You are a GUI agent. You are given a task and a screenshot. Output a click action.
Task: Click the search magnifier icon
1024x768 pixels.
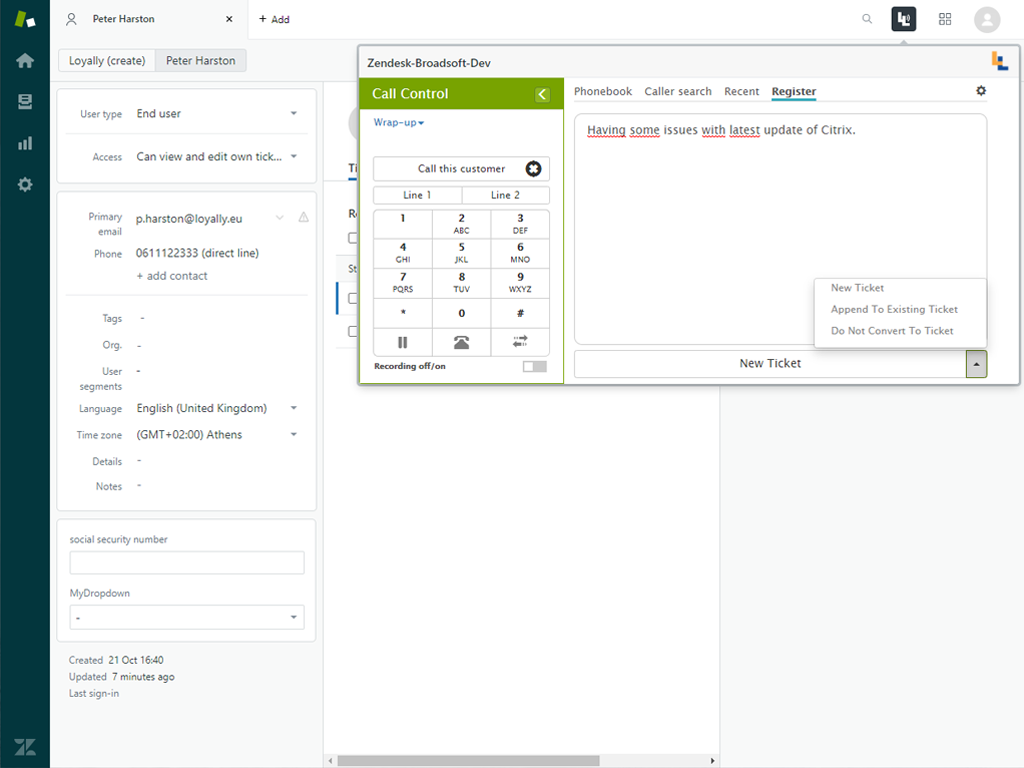[x=867, y=19]
